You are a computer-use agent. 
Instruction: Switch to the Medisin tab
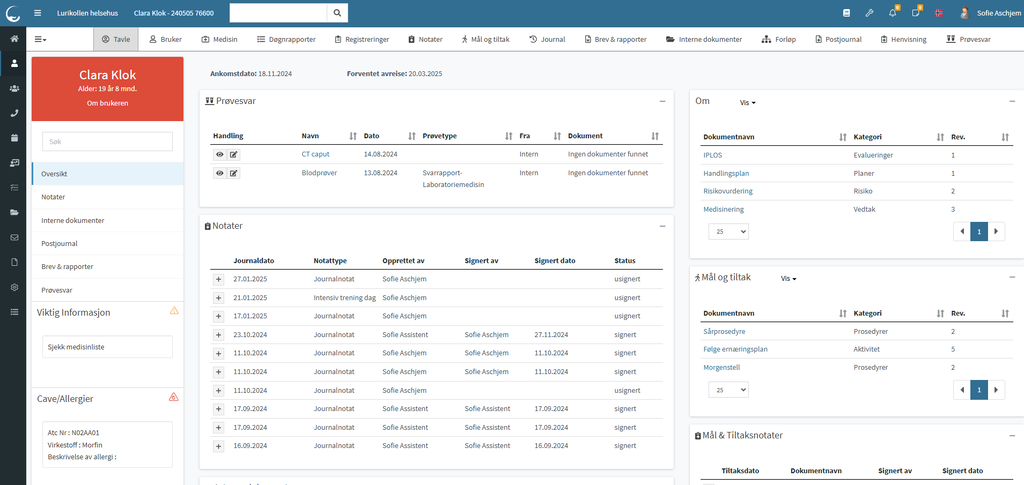pos(219,39)
